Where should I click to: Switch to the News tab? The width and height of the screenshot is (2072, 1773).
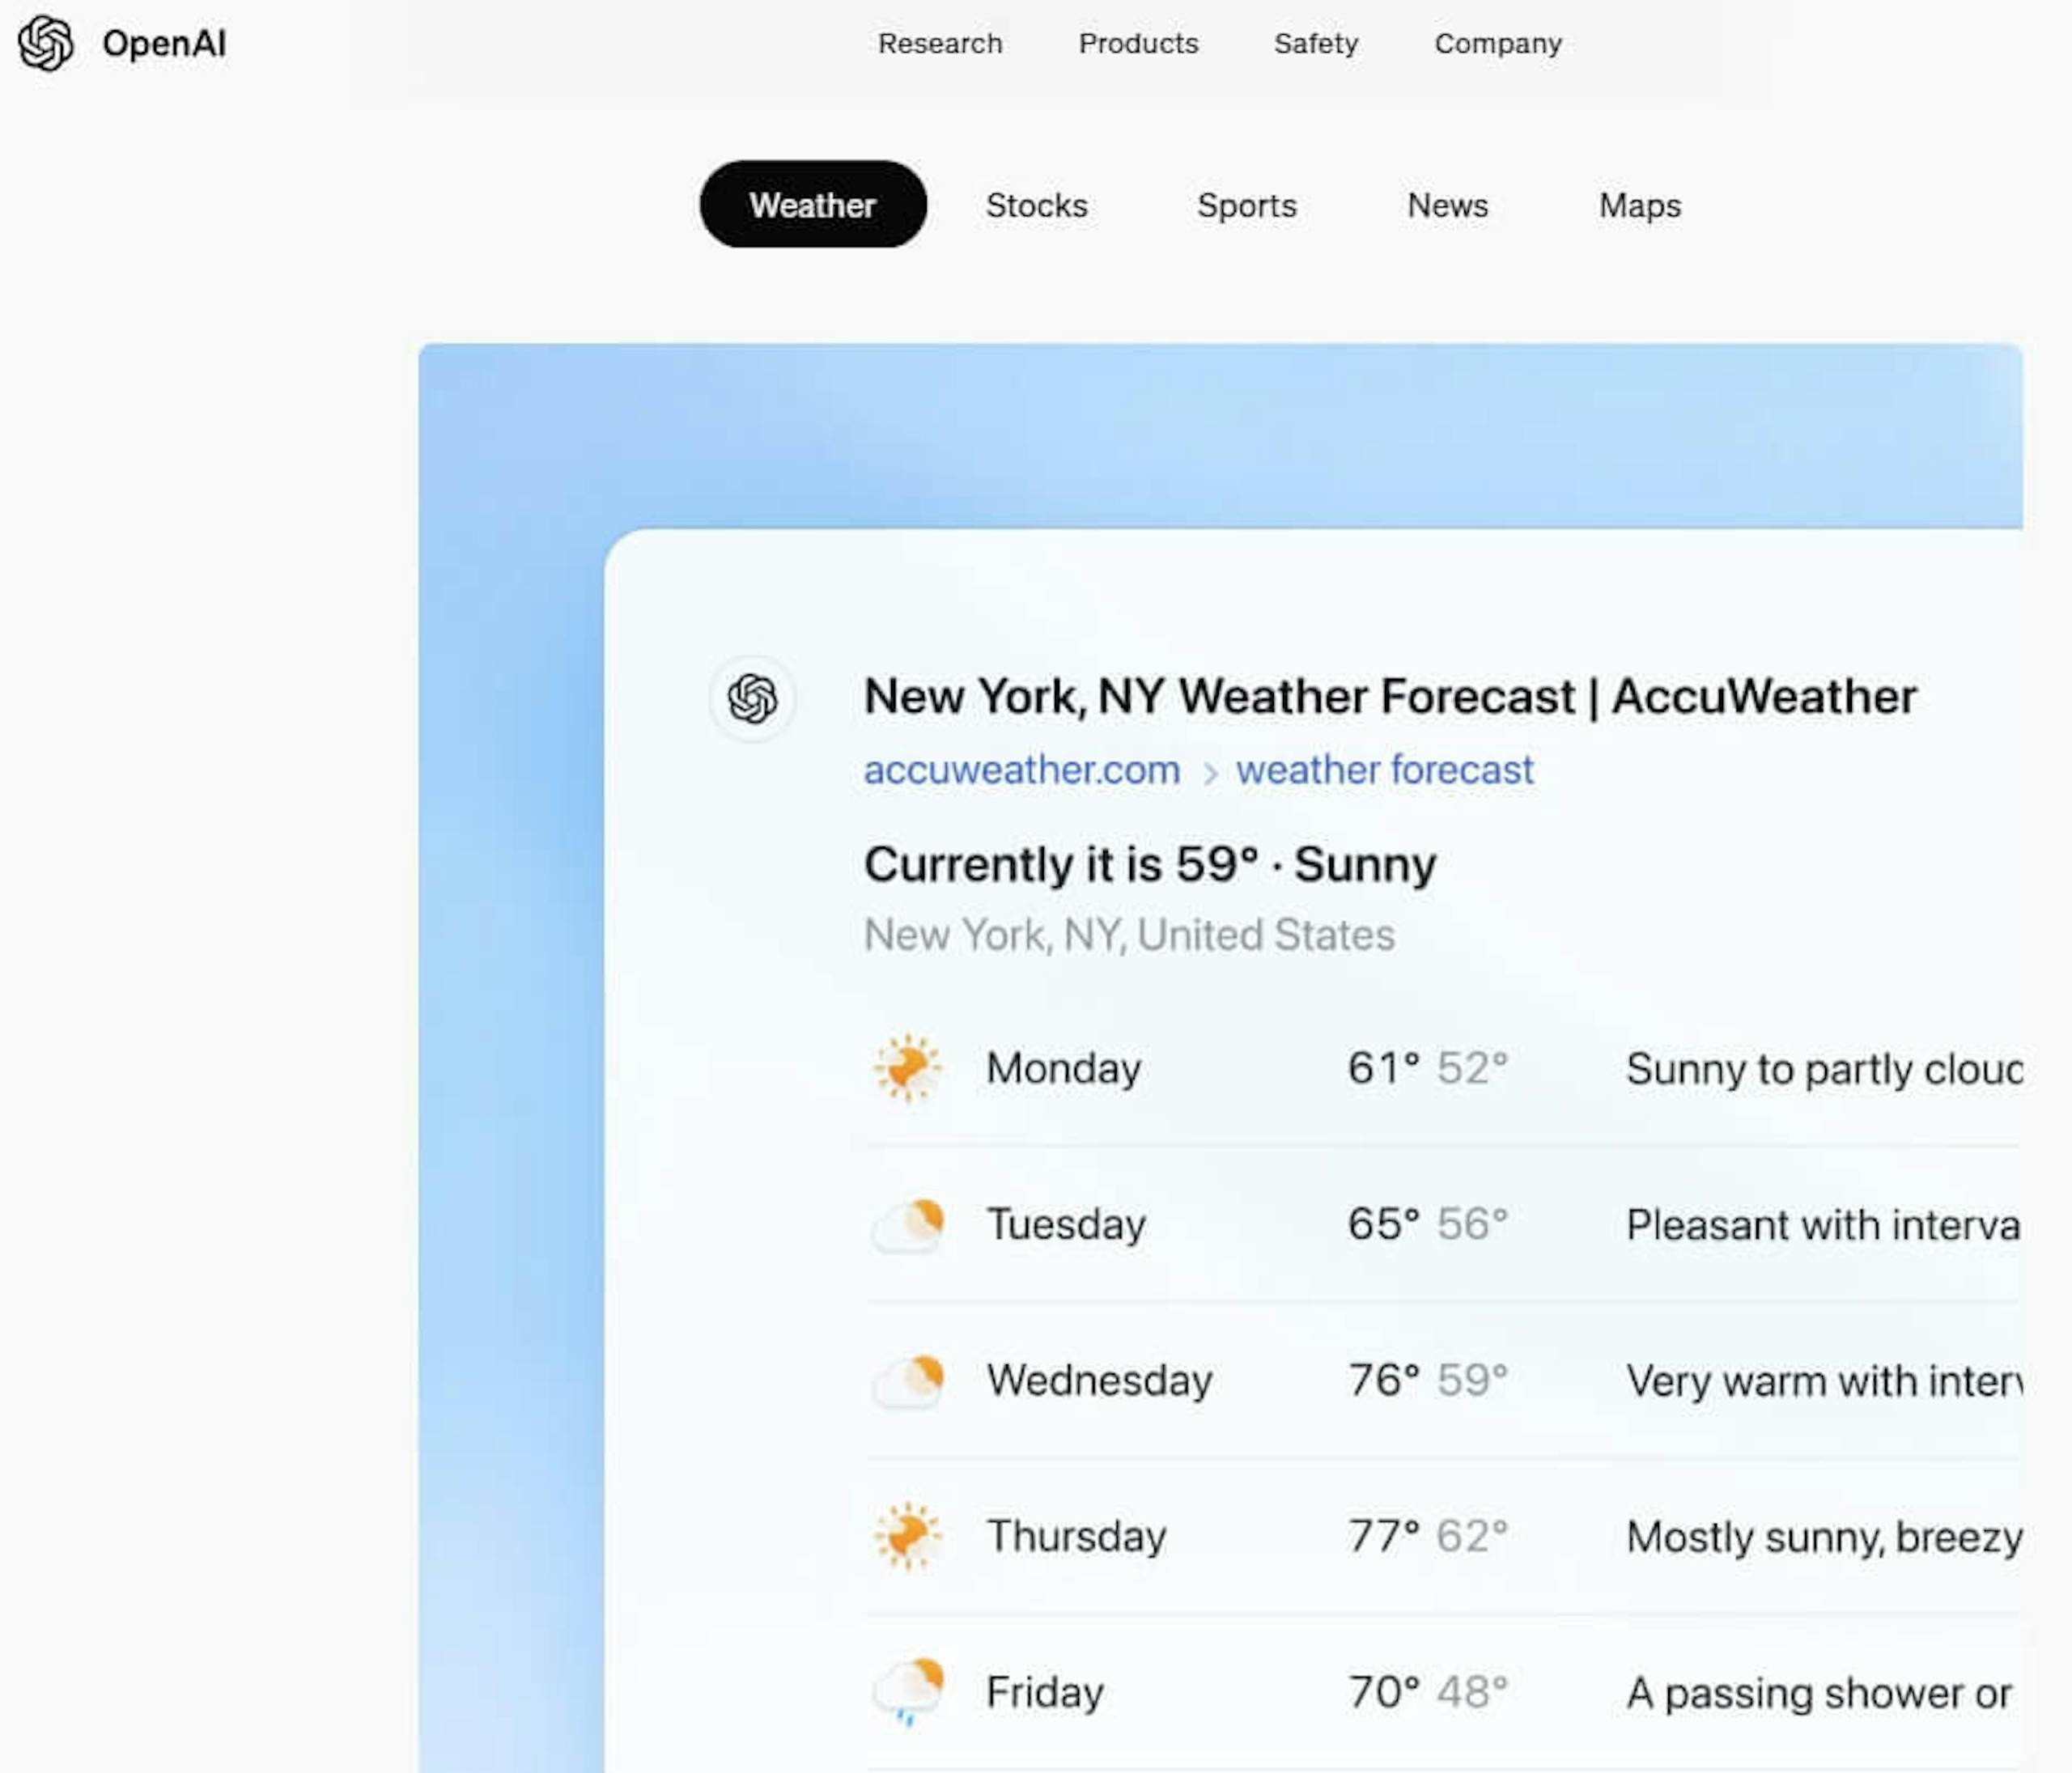coord(1448,205)
